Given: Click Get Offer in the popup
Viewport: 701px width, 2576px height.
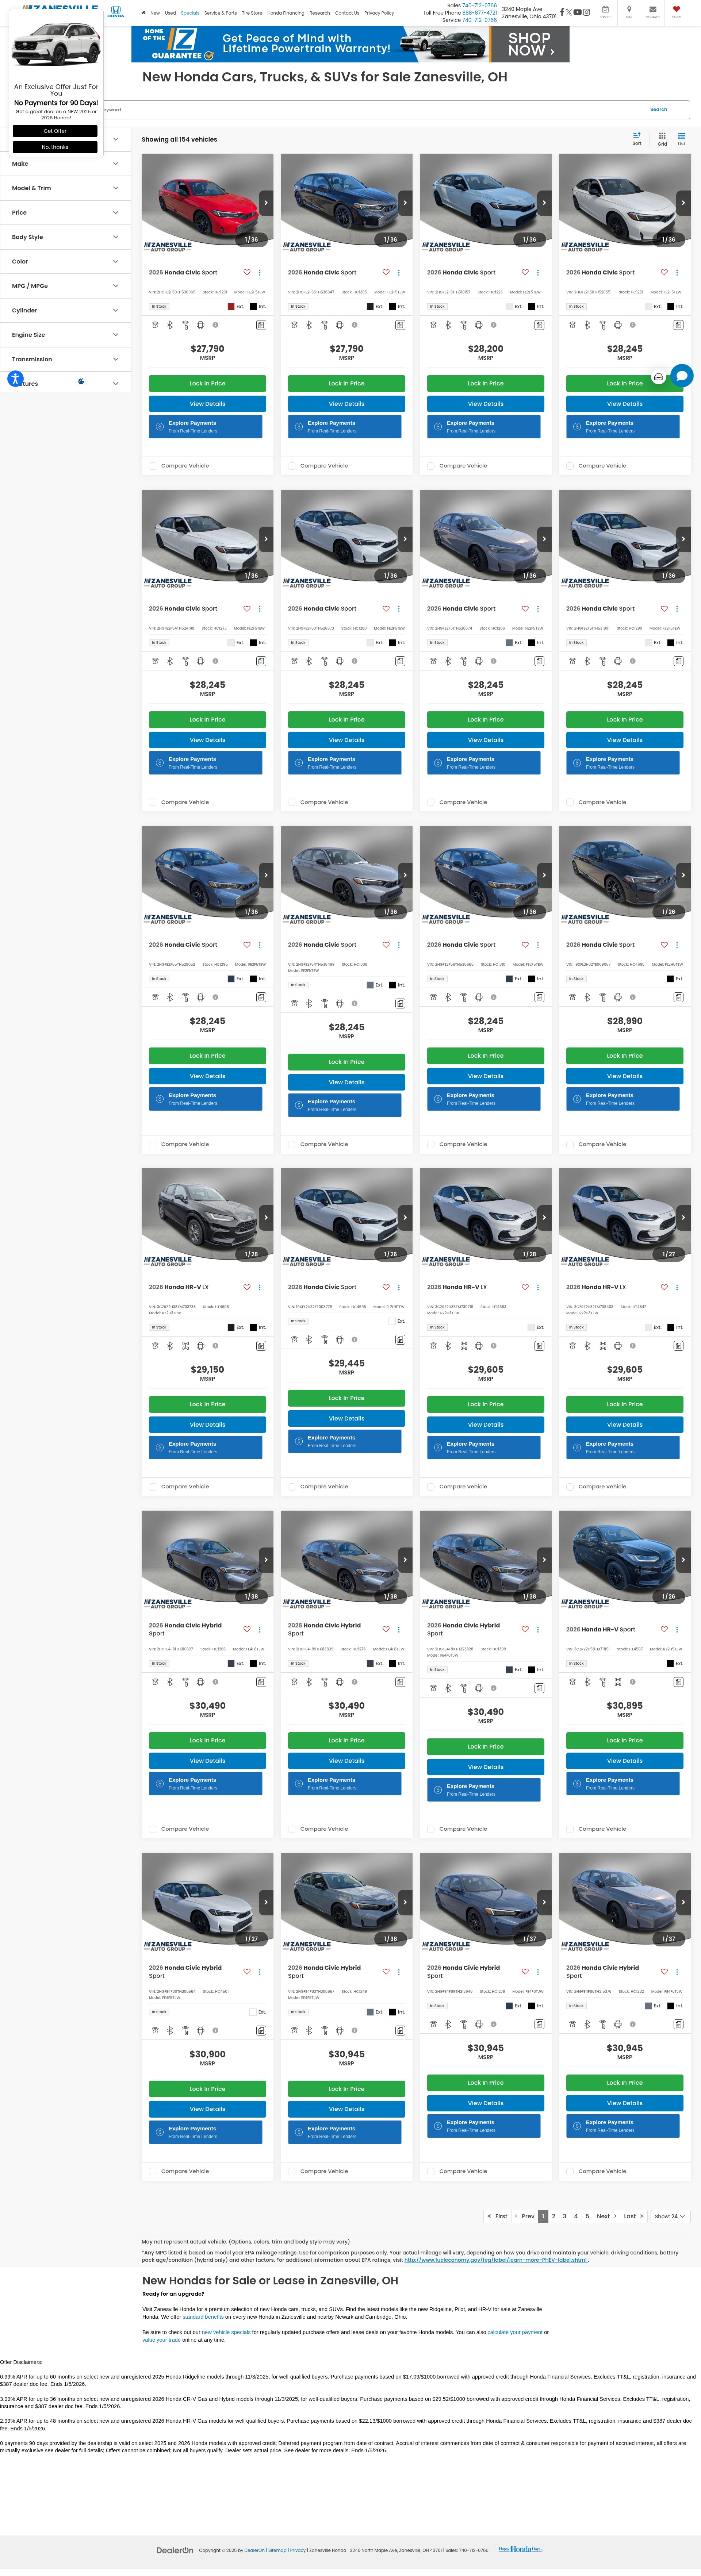Looking at the screenshot, I should click(x=55, y=131).
